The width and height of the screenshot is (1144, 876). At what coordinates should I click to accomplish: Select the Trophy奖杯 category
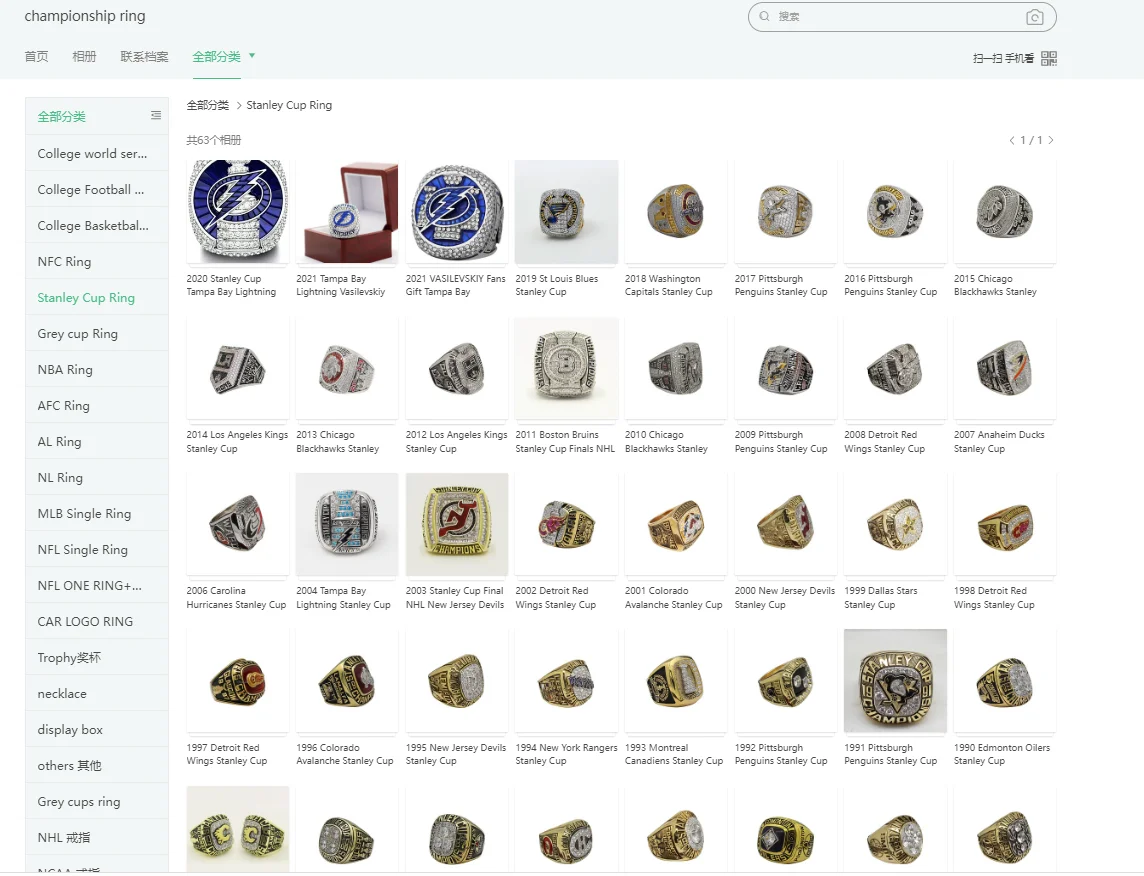click(97, 657)
